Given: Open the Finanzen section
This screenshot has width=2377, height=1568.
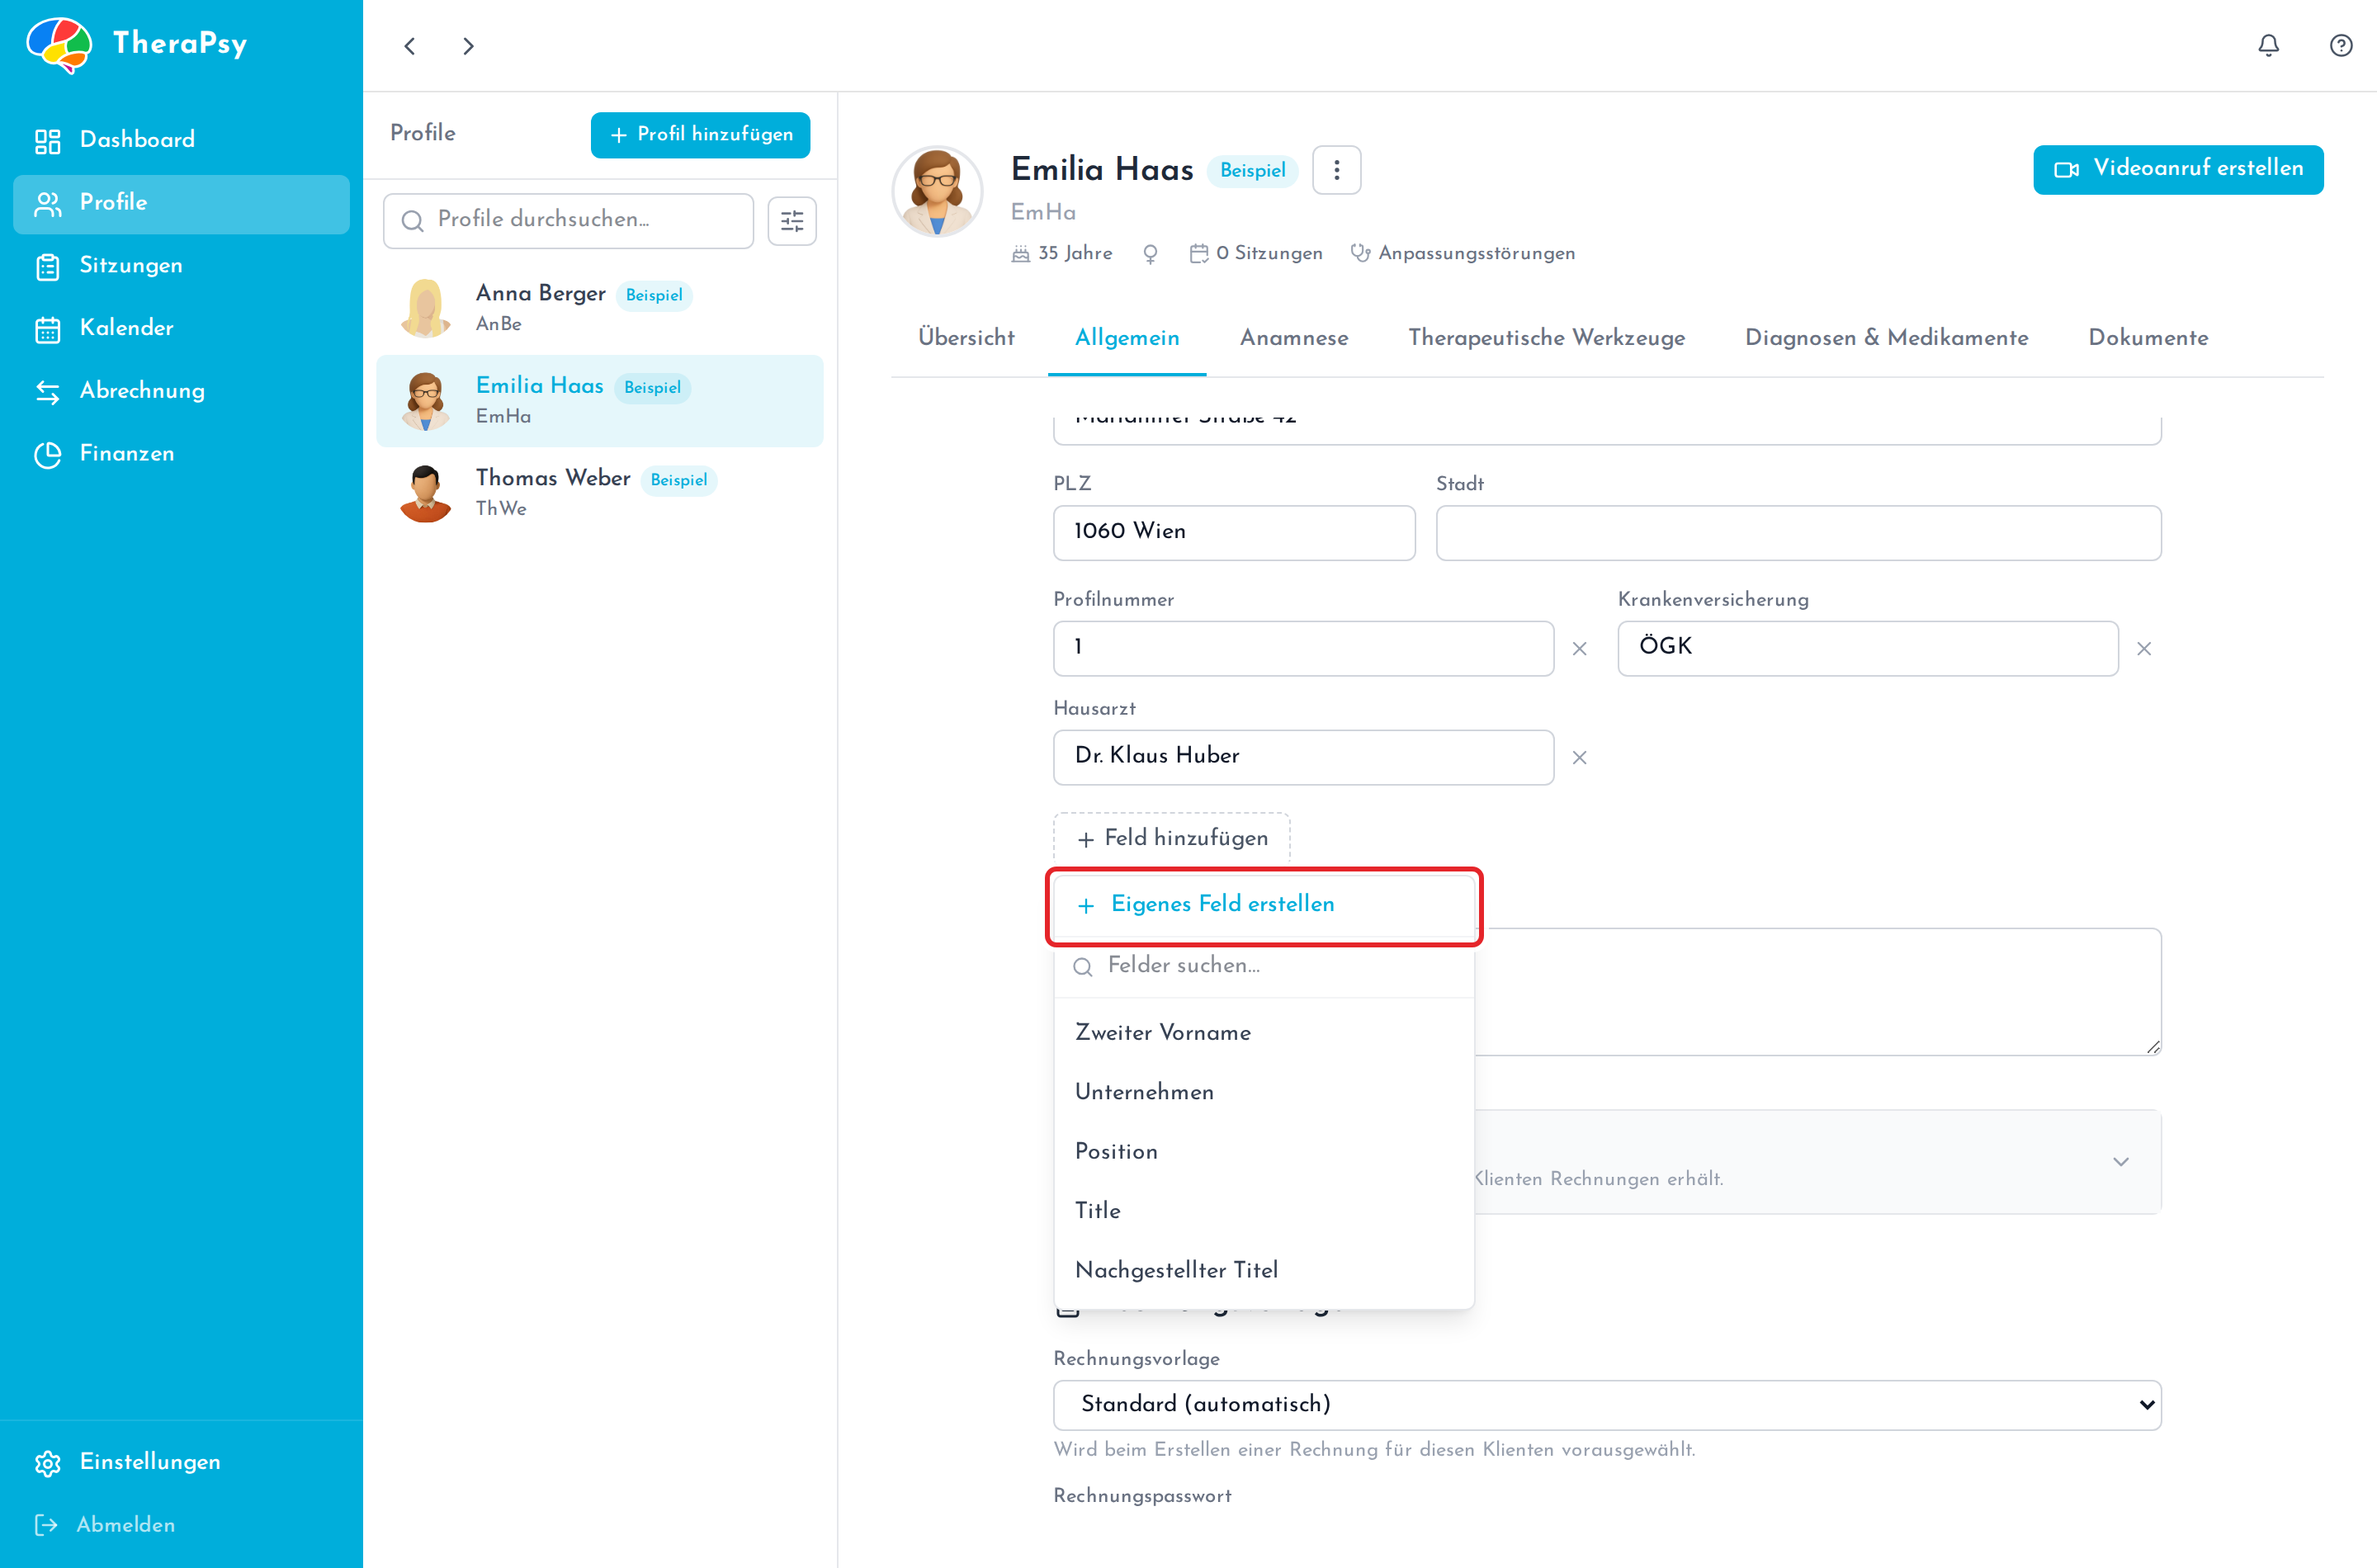Looking at the screenshot, I should pyautogui.click(x=181, y=454).
